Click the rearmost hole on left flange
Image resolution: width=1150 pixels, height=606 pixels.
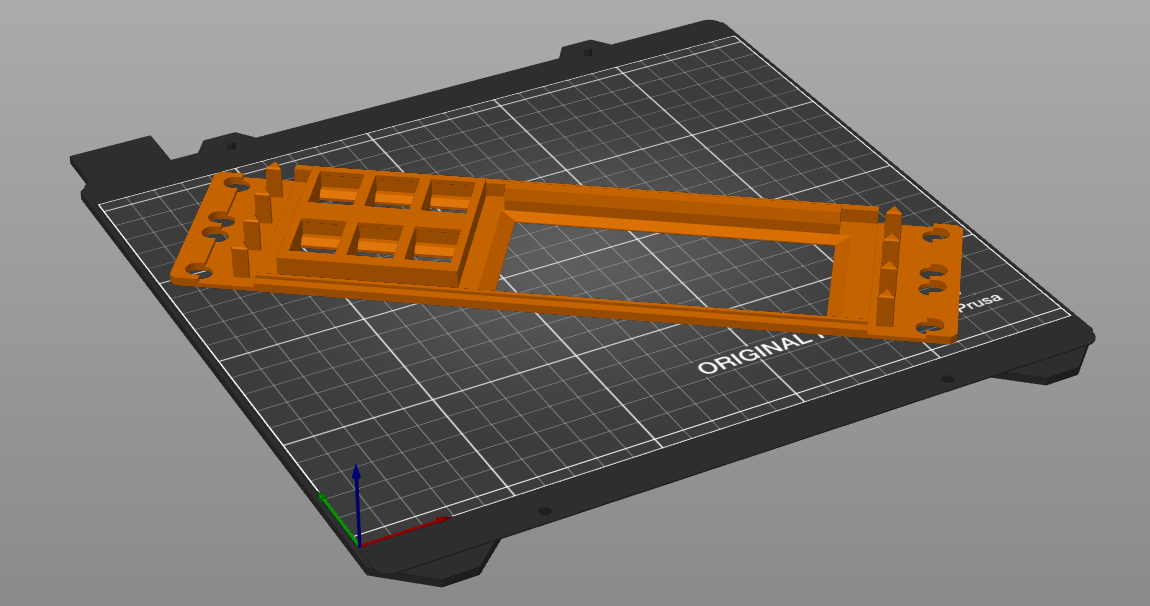236,184
